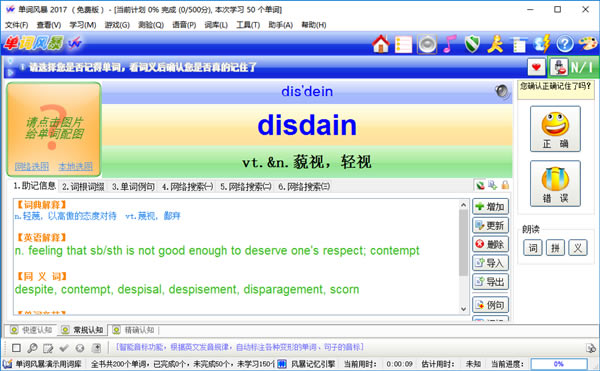The image size is (600, 371).
Task: Click the lock icon above the notes panel
Action: tap(505, 186)
